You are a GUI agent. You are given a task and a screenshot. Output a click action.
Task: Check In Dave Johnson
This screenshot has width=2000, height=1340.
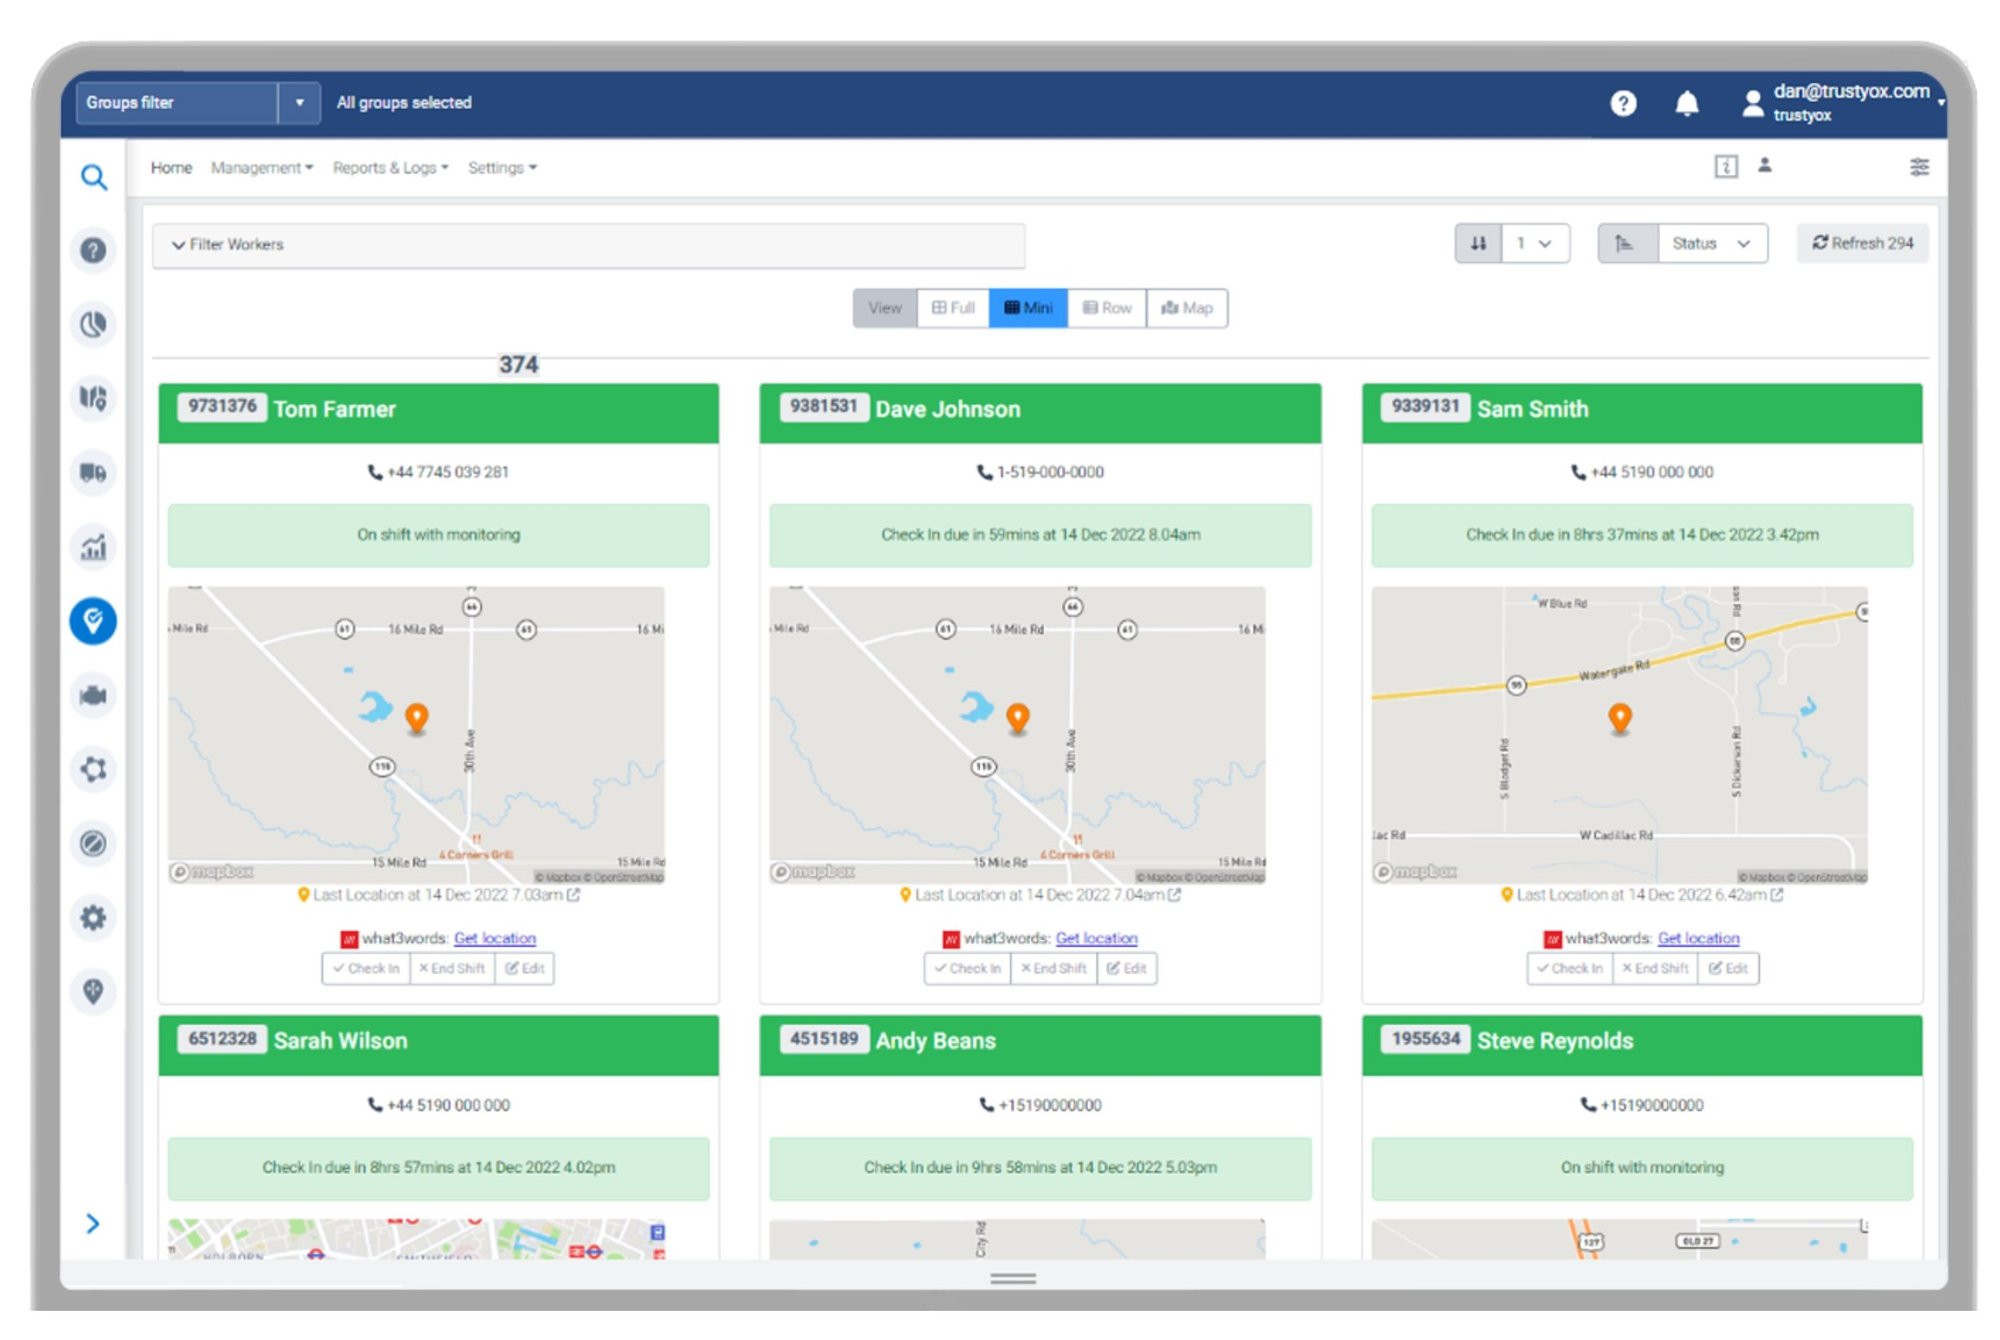pos(968,968)
